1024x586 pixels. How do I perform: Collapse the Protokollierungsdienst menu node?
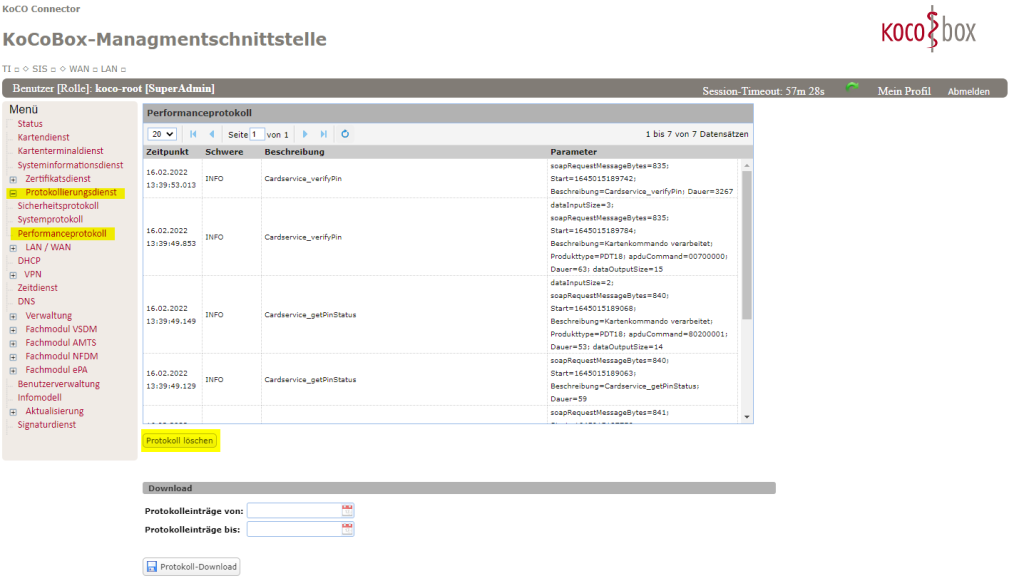pyautogui.click(x=13, y=193)
